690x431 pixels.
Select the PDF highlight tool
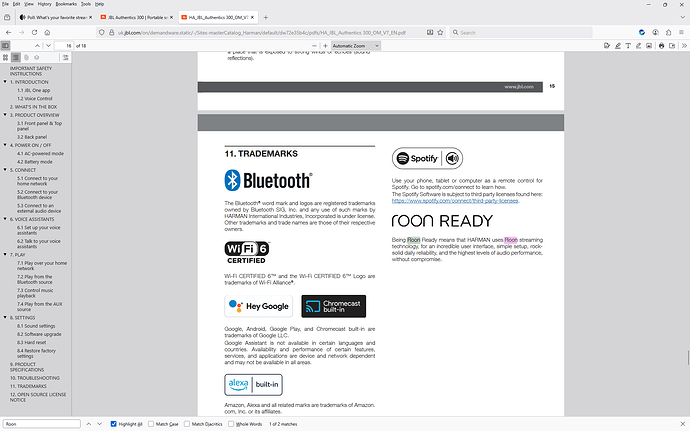tap(617, 45)
